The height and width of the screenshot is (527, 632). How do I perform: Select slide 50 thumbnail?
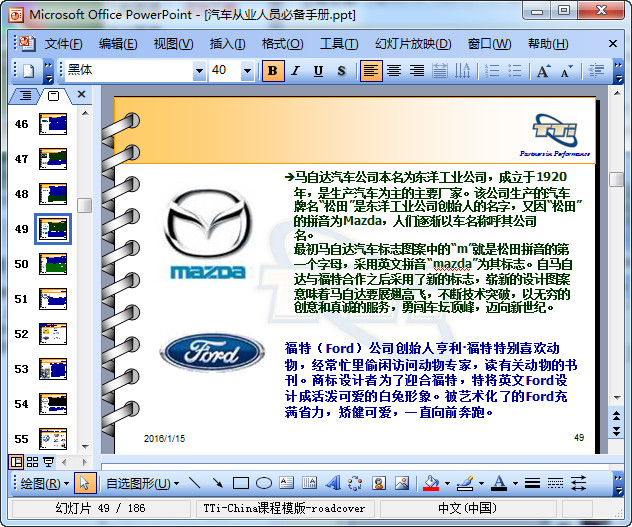click(53, 264)
